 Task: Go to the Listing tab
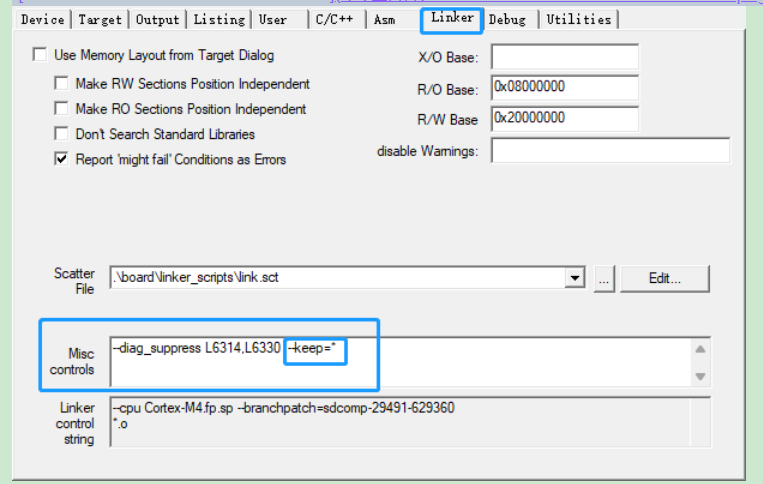click(219, 20)
